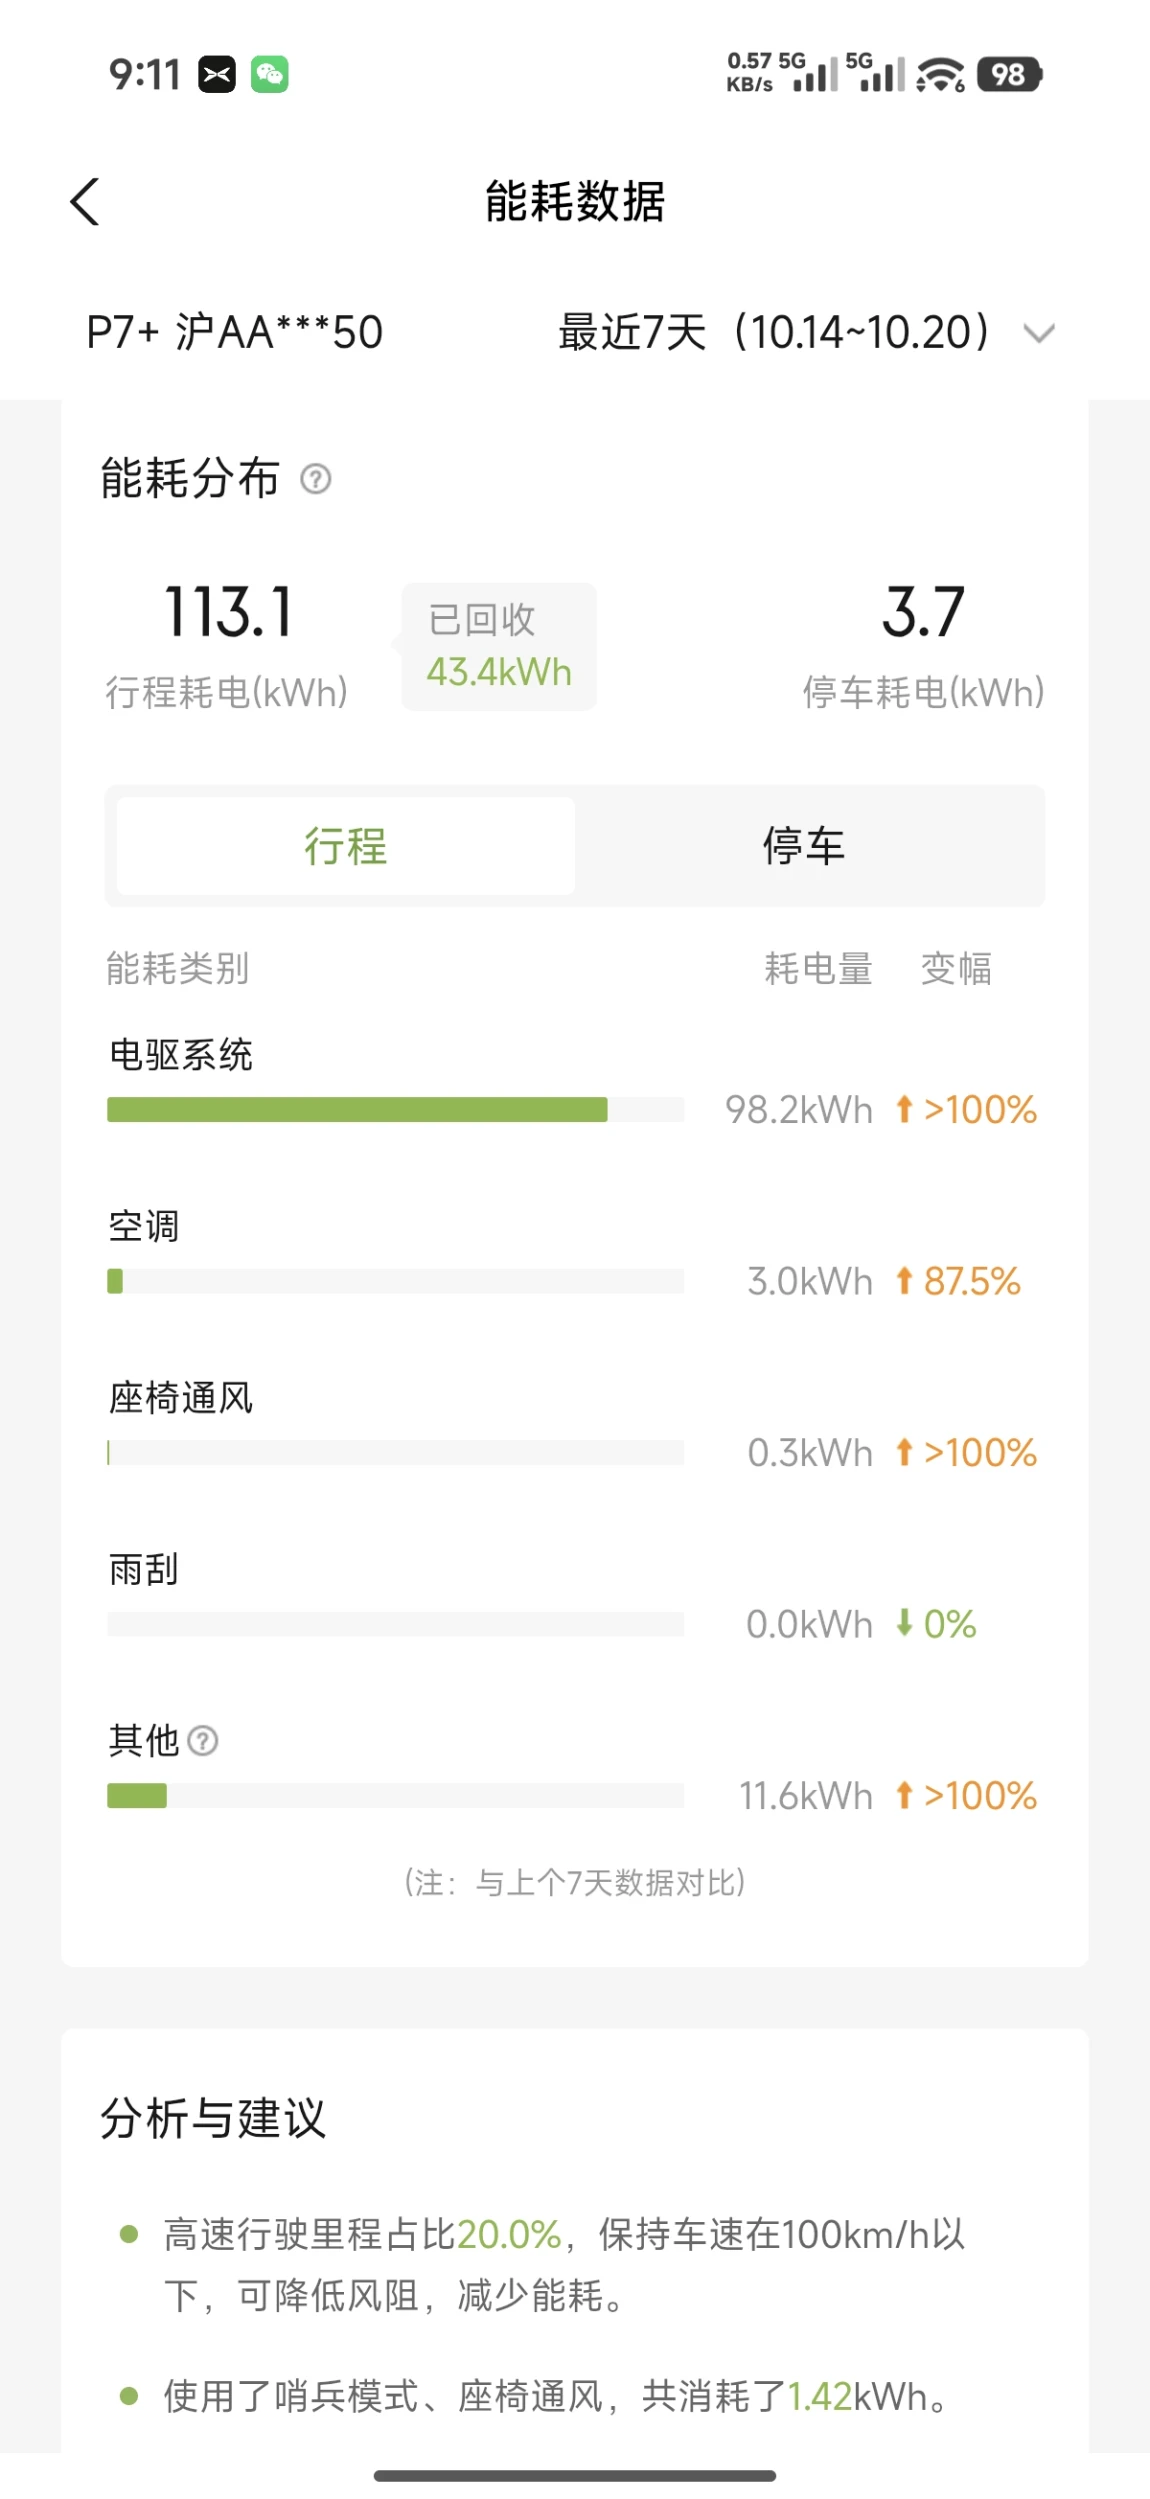Tap the XPeng logo status icon
This screenshot has height=2499, width=1150.
tap(217, 75)
